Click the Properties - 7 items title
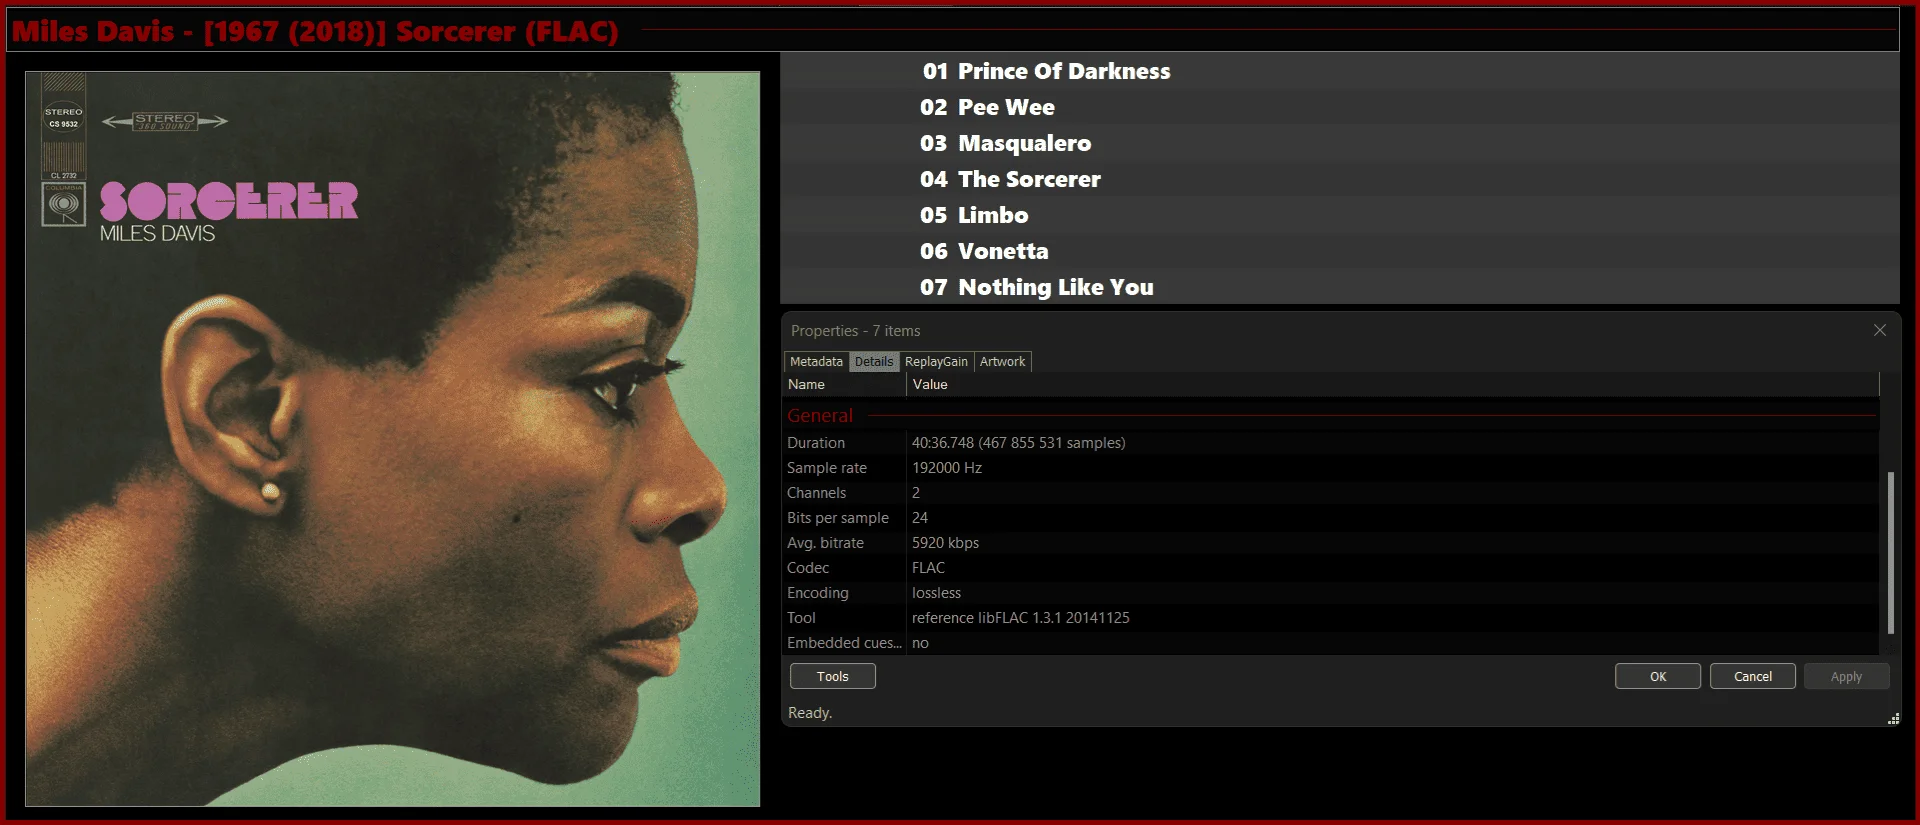 click(856, 331)
